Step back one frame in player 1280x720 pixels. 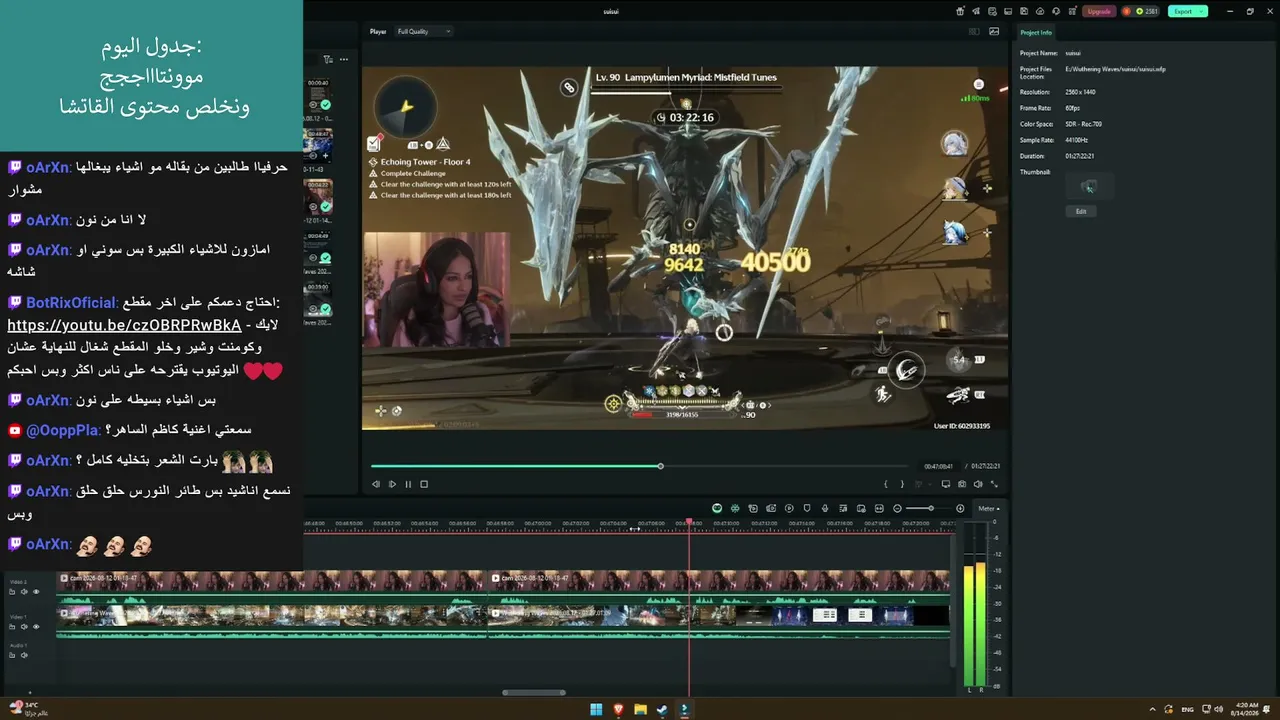(x=376, y=484)
